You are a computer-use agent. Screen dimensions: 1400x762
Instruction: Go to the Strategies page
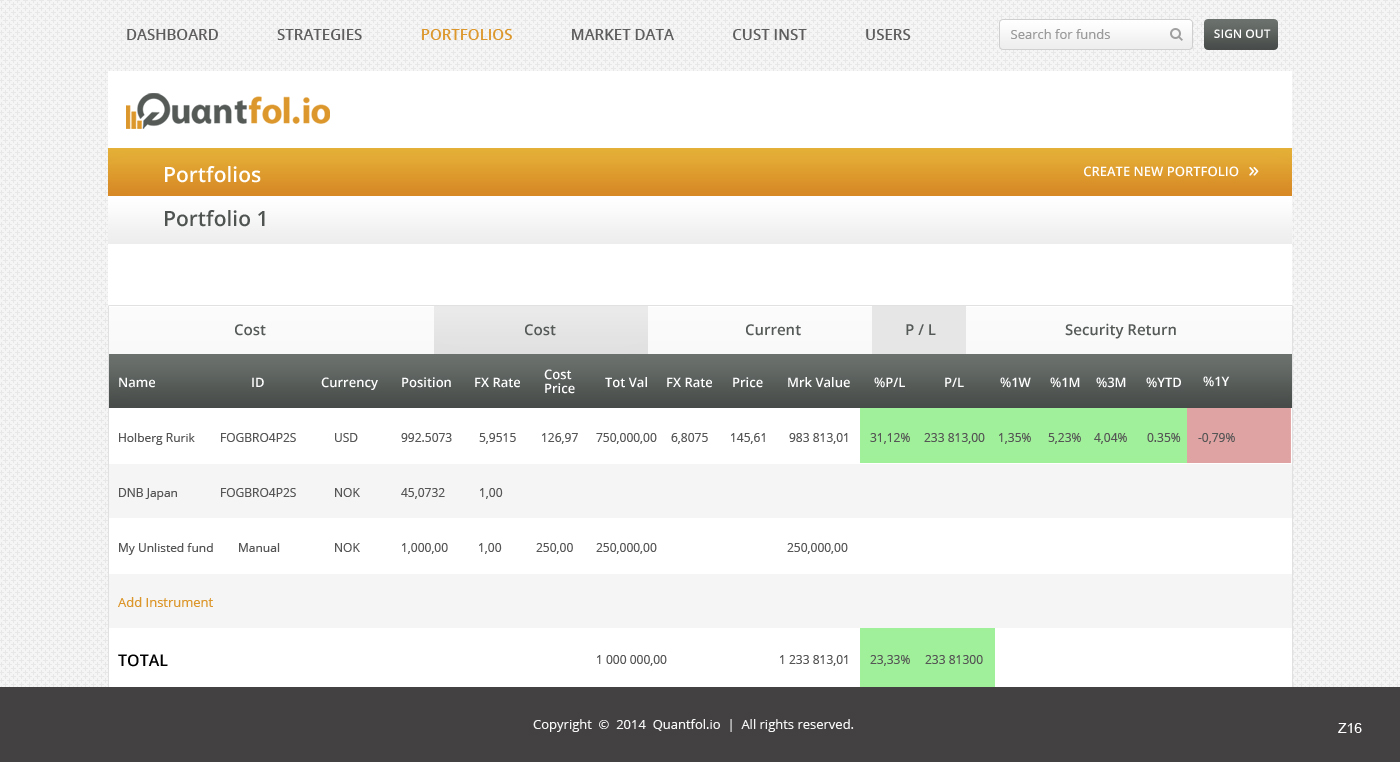319,35
